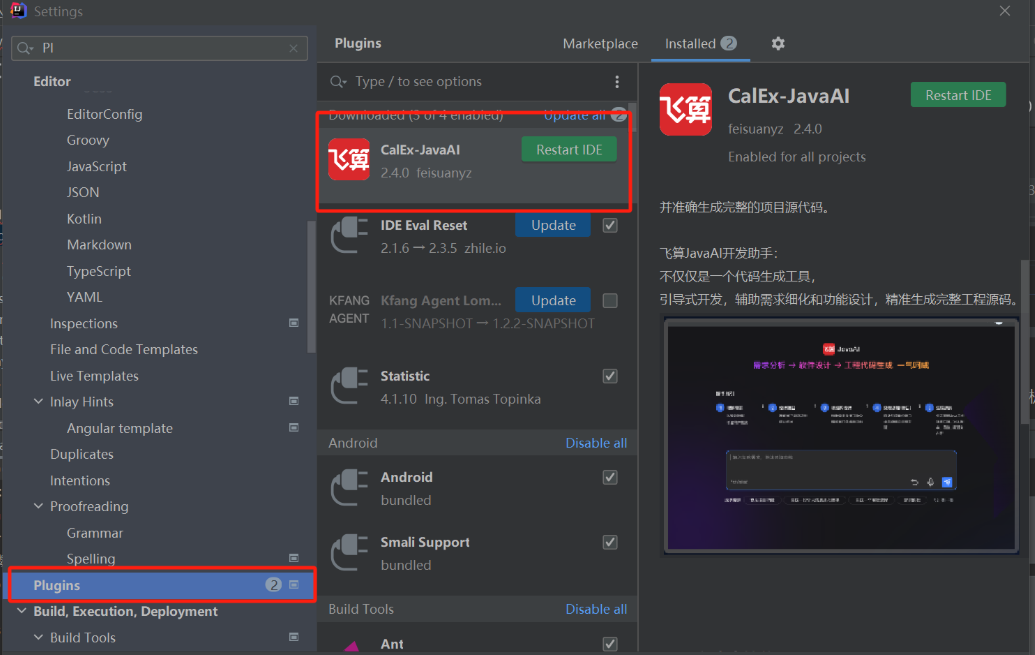Toggle the IDE Eval Reset plugin checkbox
The image size is (1035, 655).
click(610, 225)
